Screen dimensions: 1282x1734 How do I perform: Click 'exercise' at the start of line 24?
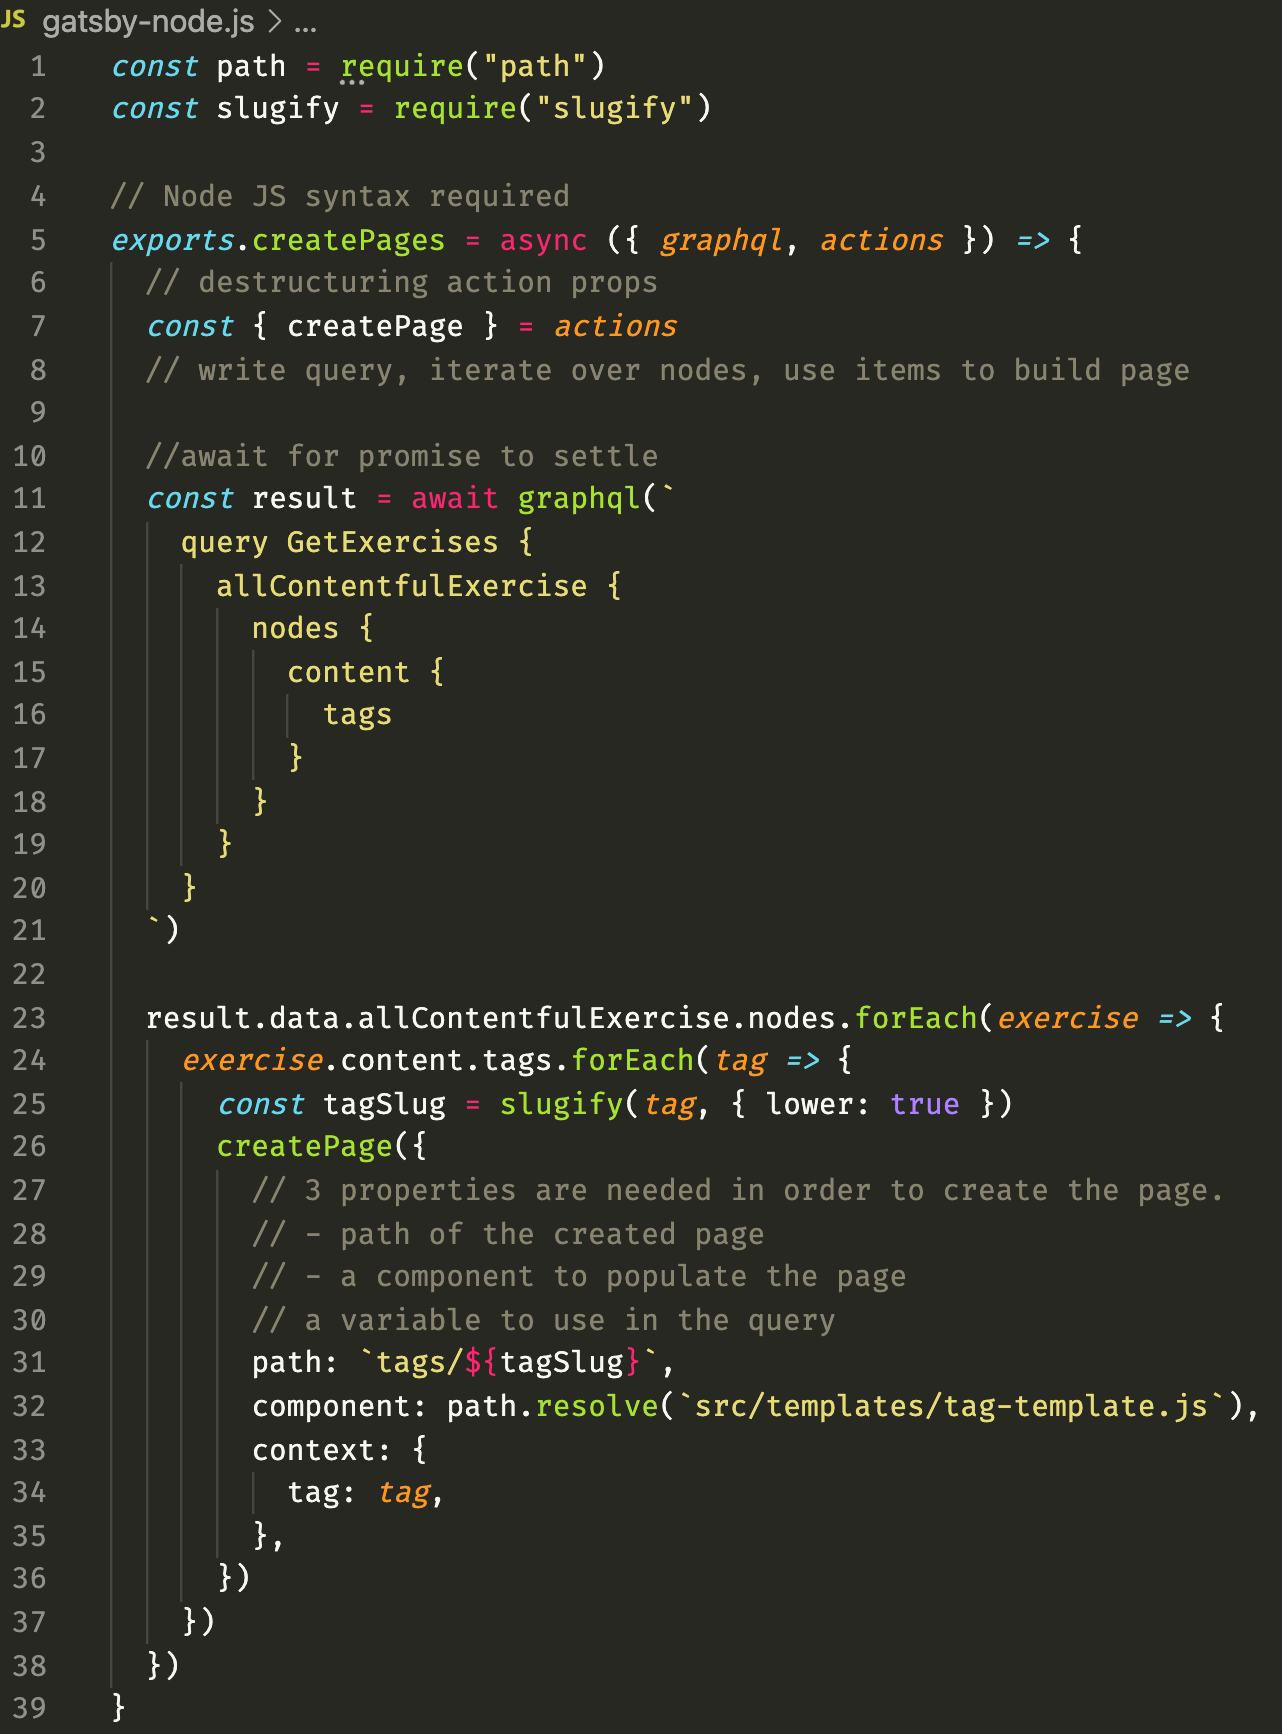[x=252, y=1060]
